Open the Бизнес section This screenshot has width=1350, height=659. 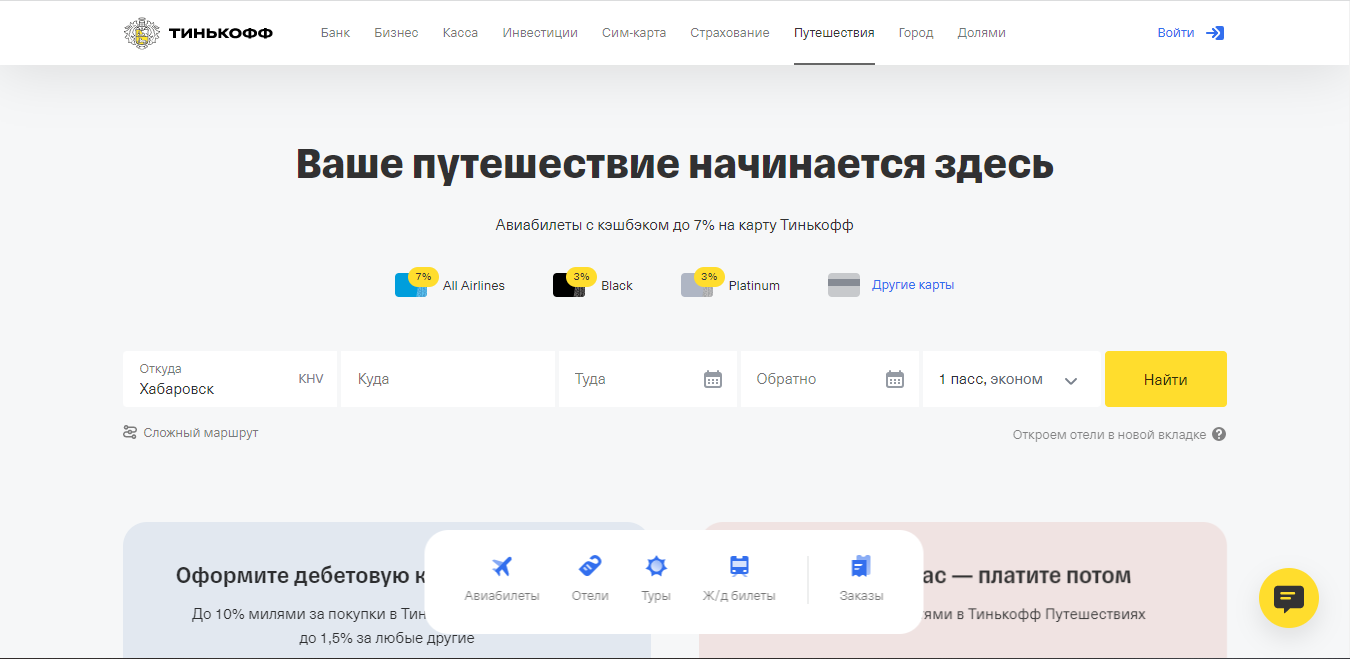tap(396, 33)
